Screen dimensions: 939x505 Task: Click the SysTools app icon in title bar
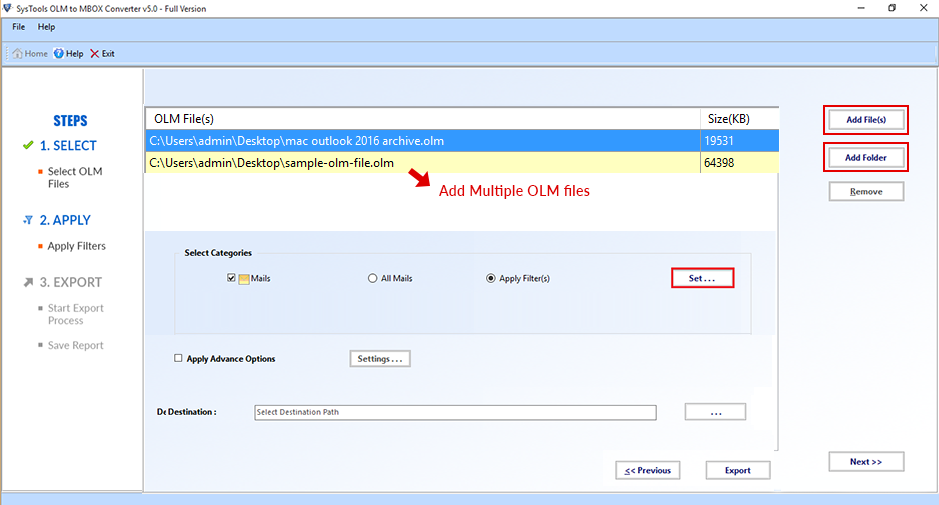click(10, 8)
